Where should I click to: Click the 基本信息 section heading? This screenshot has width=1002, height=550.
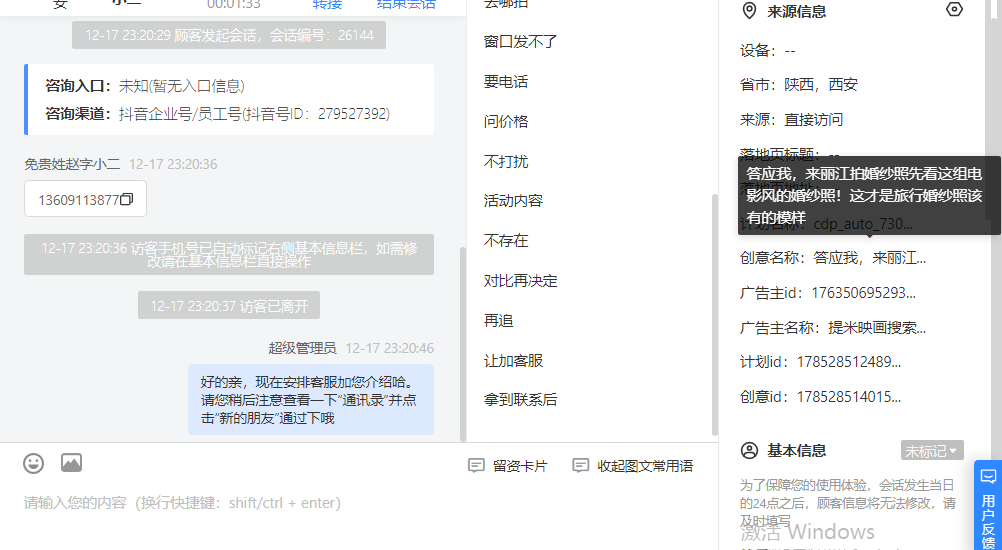click(796, 450)
